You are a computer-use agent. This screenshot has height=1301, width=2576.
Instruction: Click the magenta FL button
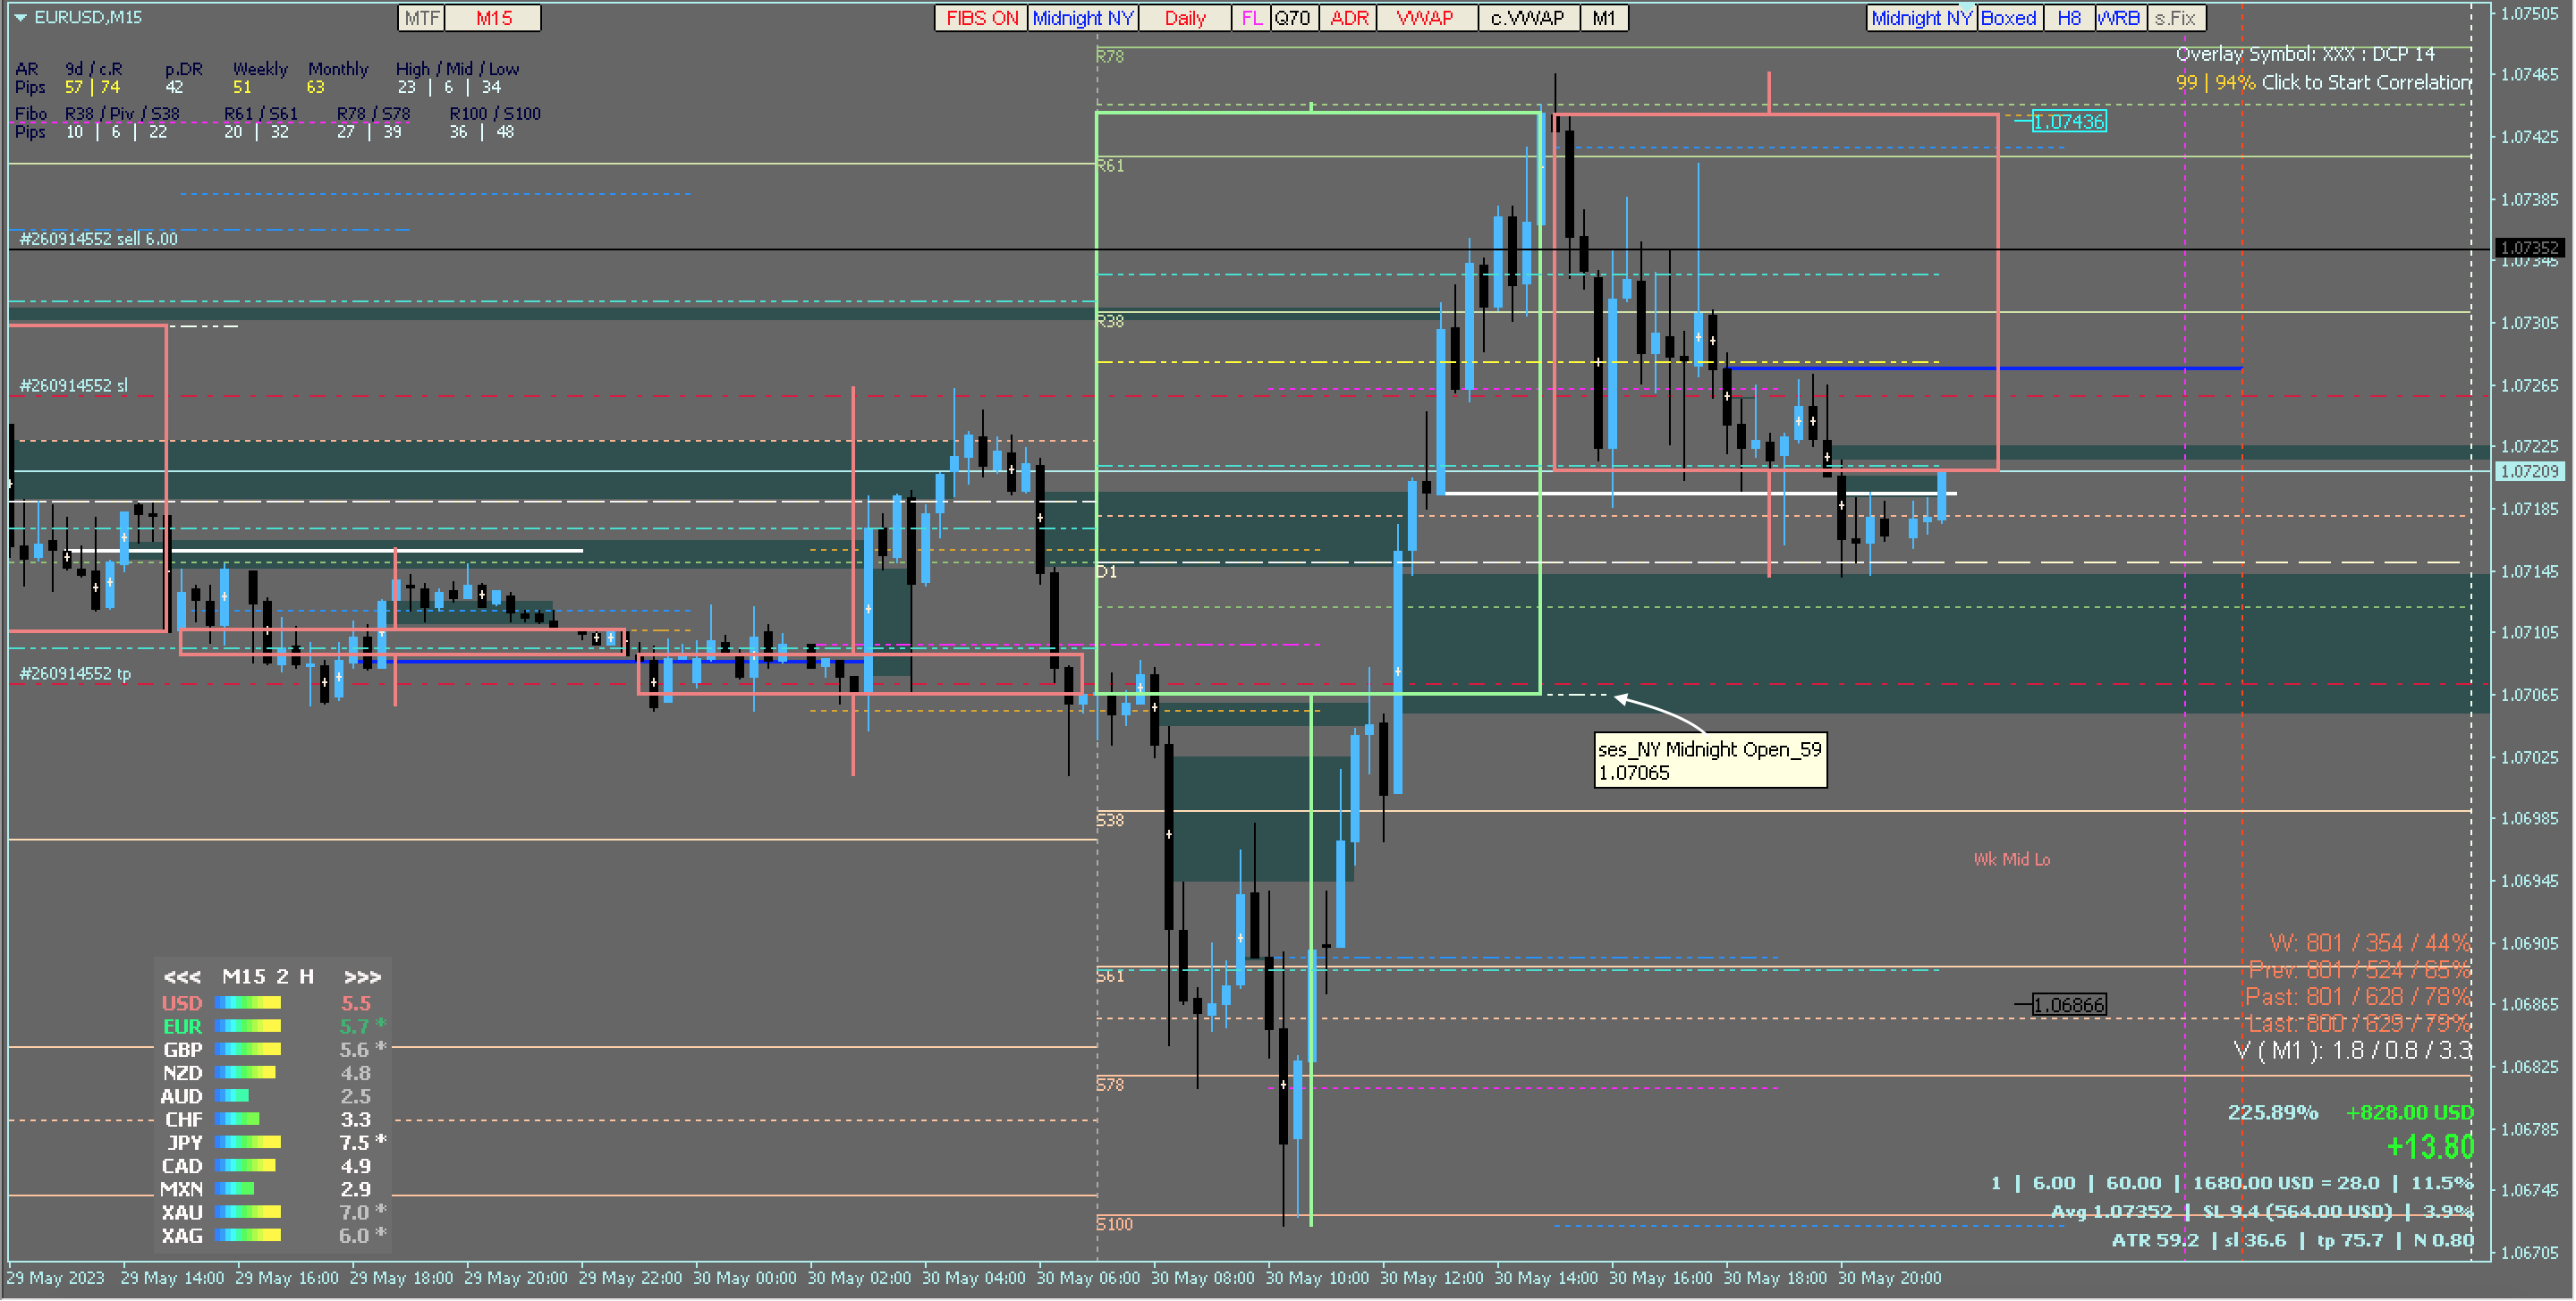coord(1251,18)
